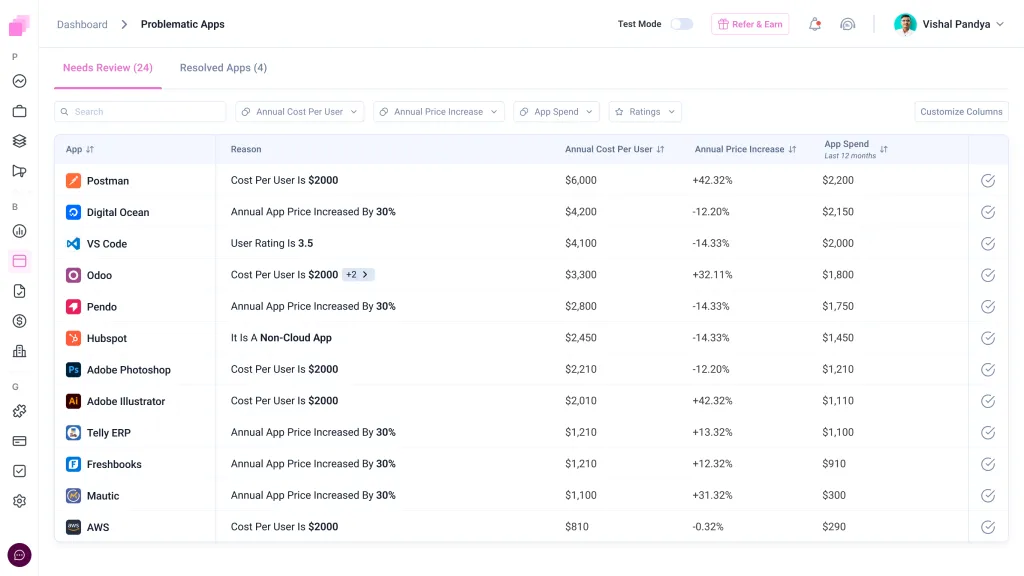Sort by Annual Cost Per User arrows
This screenshot has height=576, width=1024.
coord(660,150)
